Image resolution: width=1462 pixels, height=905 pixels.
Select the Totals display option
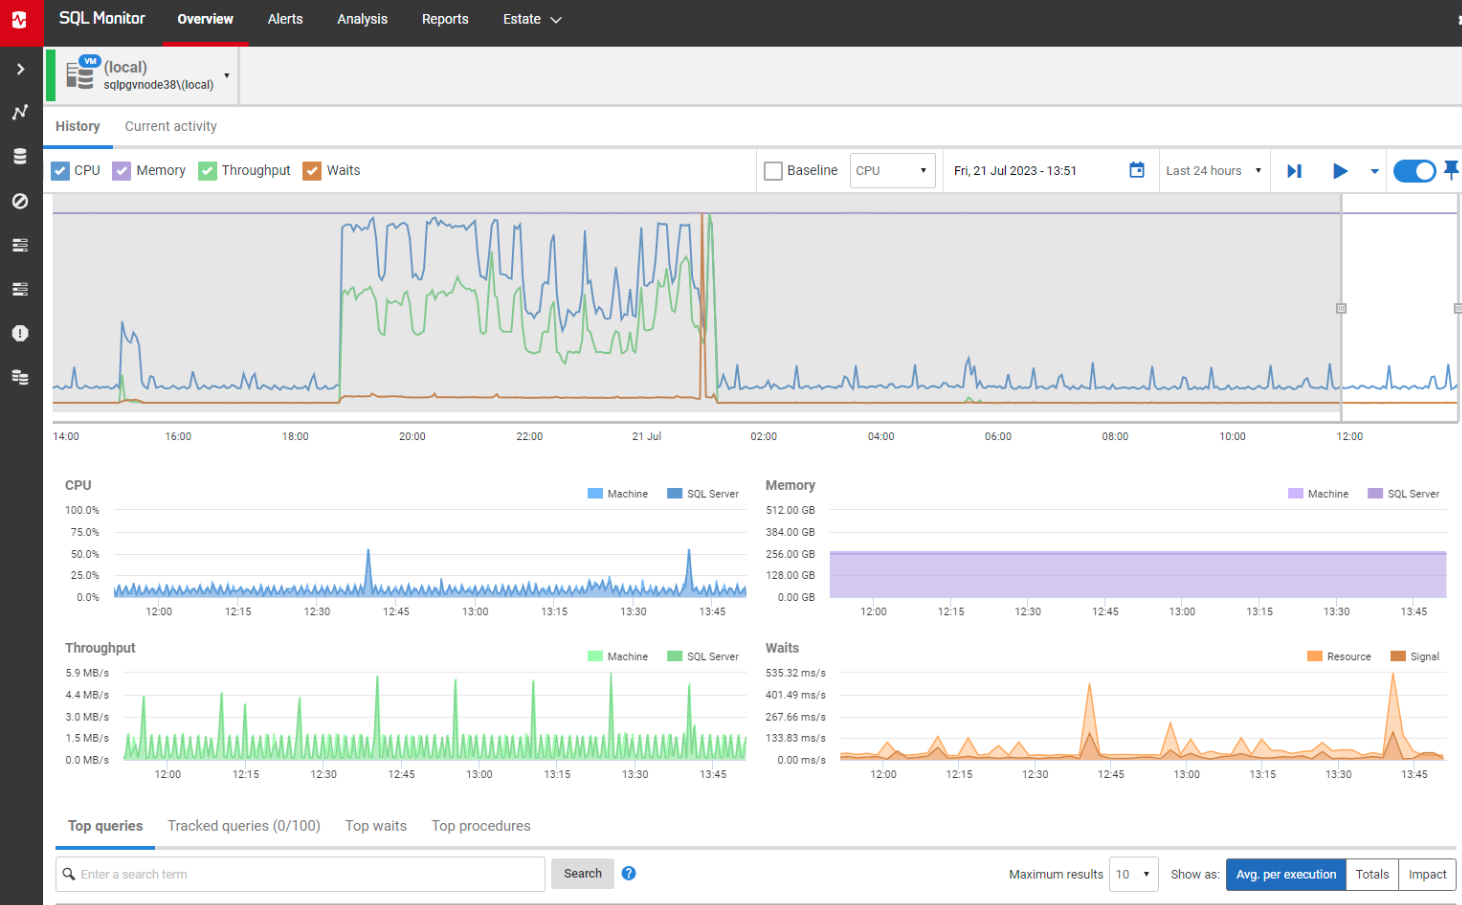click(x=1372, y=874)
